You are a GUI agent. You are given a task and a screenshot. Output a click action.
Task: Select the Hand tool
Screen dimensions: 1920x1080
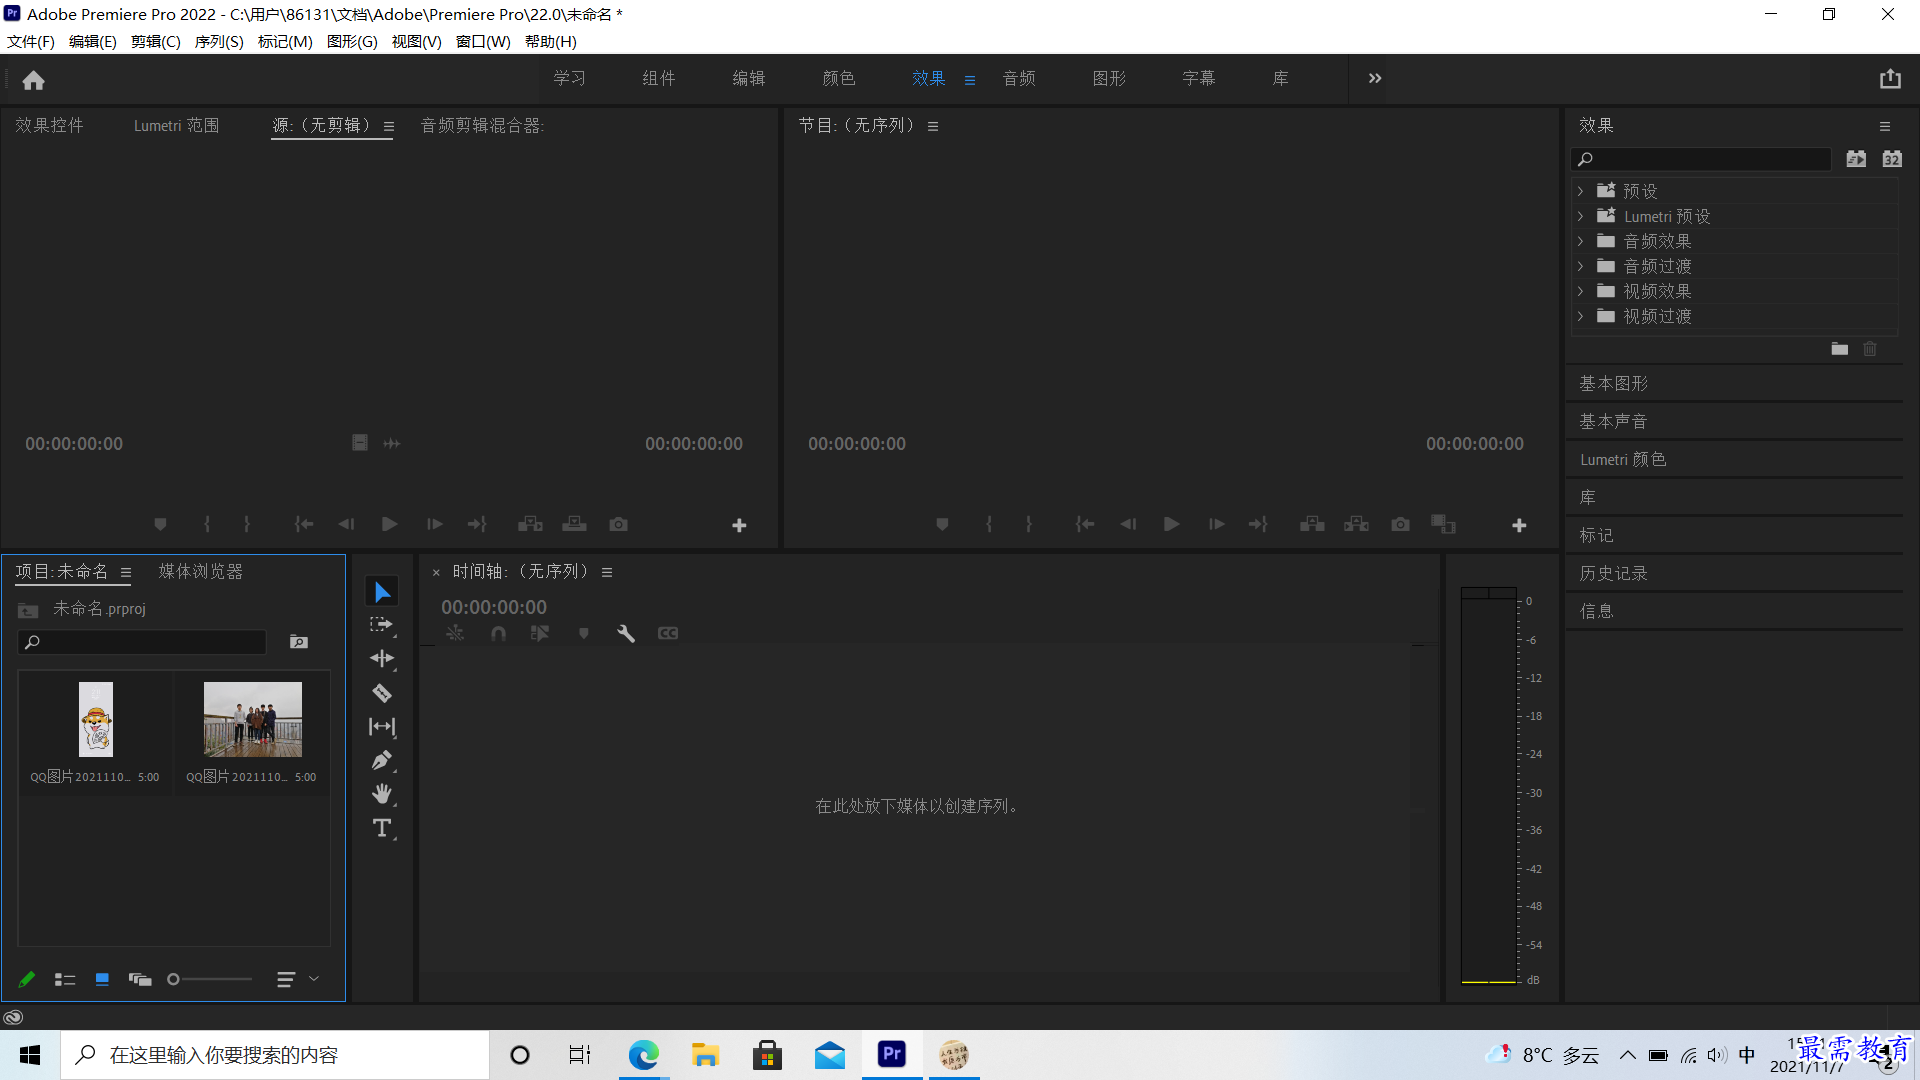[x=382, y=794]
